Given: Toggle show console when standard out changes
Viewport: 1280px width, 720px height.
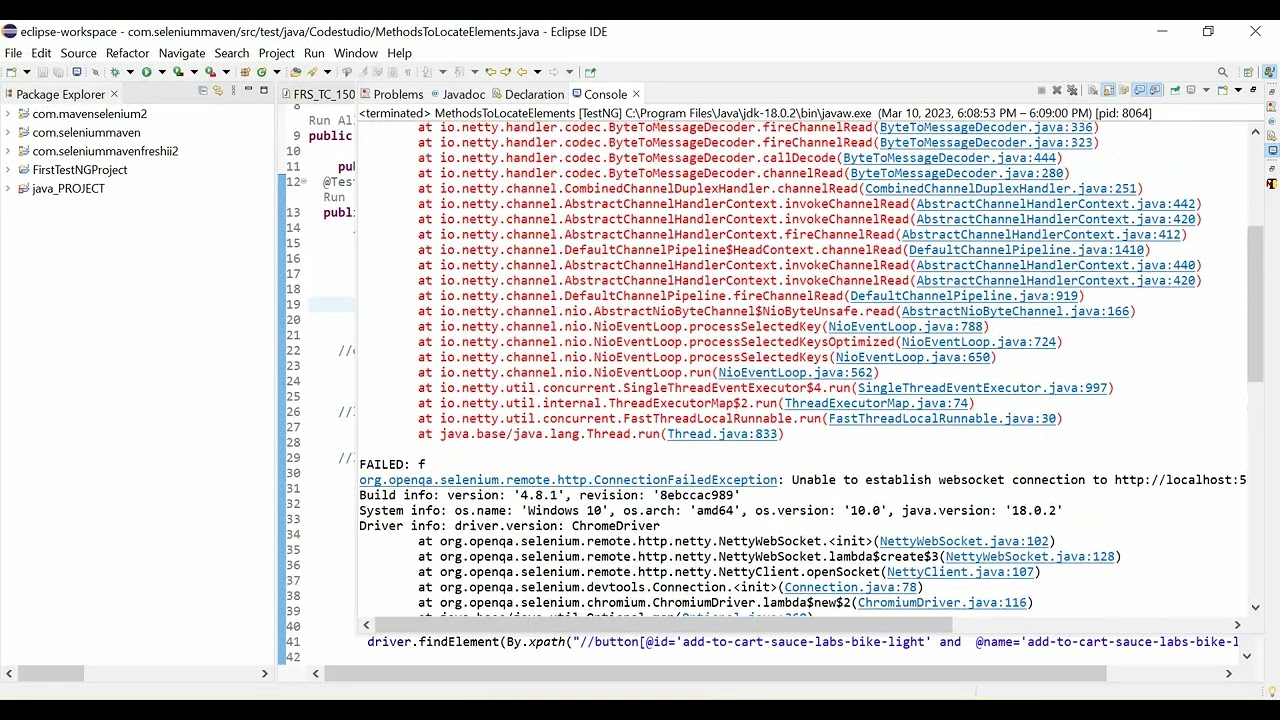Looking at the screenshot, I should coord(1139,90).
